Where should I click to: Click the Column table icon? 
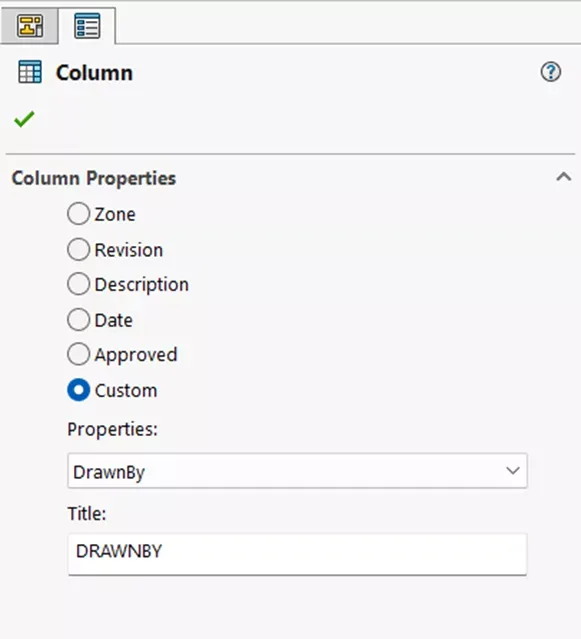point(30,72)
